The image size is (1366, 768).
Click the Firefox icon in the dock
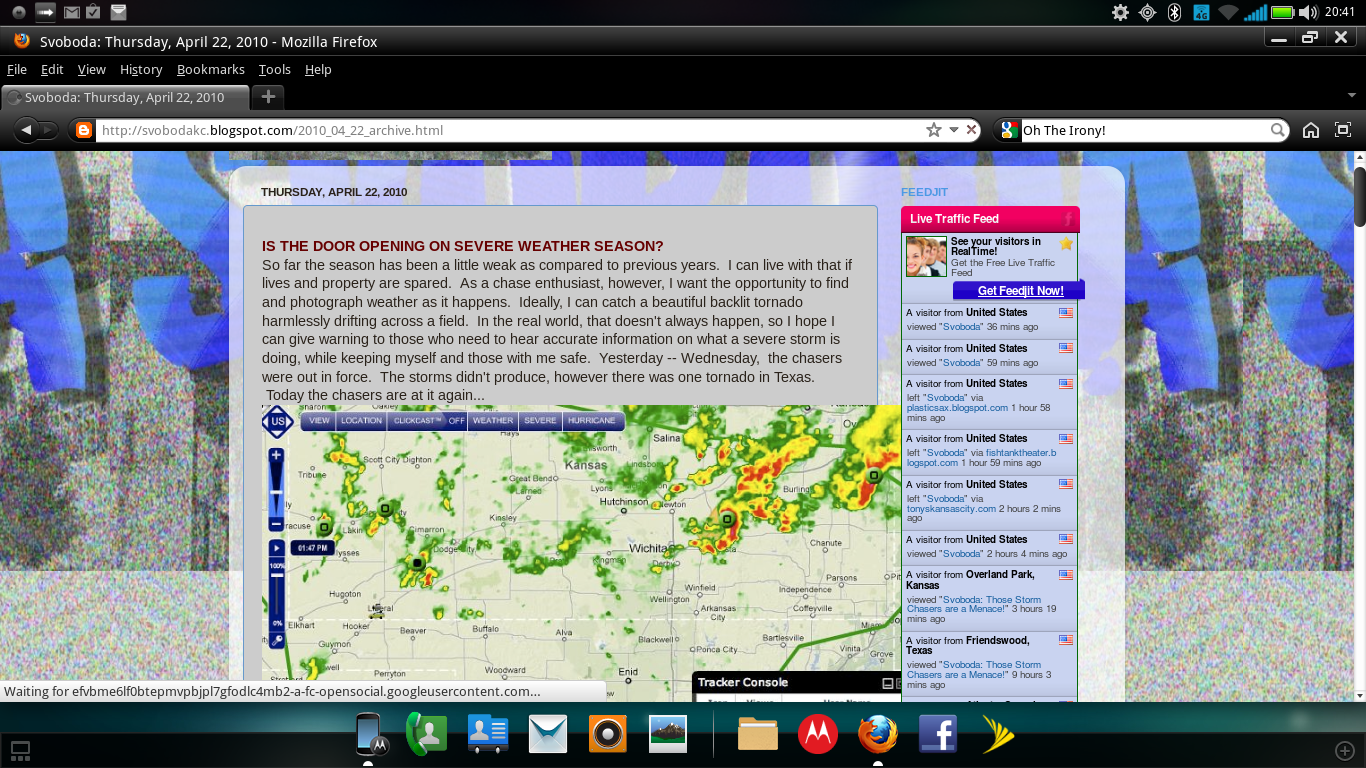click(x=878, y=735)
